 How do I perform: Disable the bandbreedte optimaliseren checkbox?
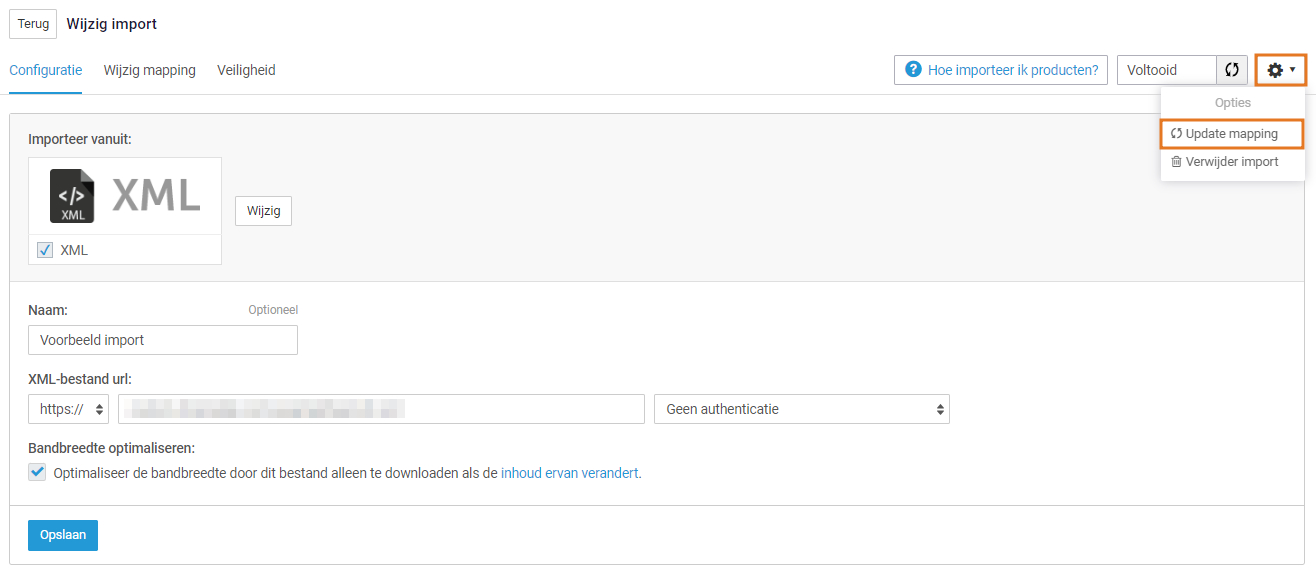tap(37, 471)
